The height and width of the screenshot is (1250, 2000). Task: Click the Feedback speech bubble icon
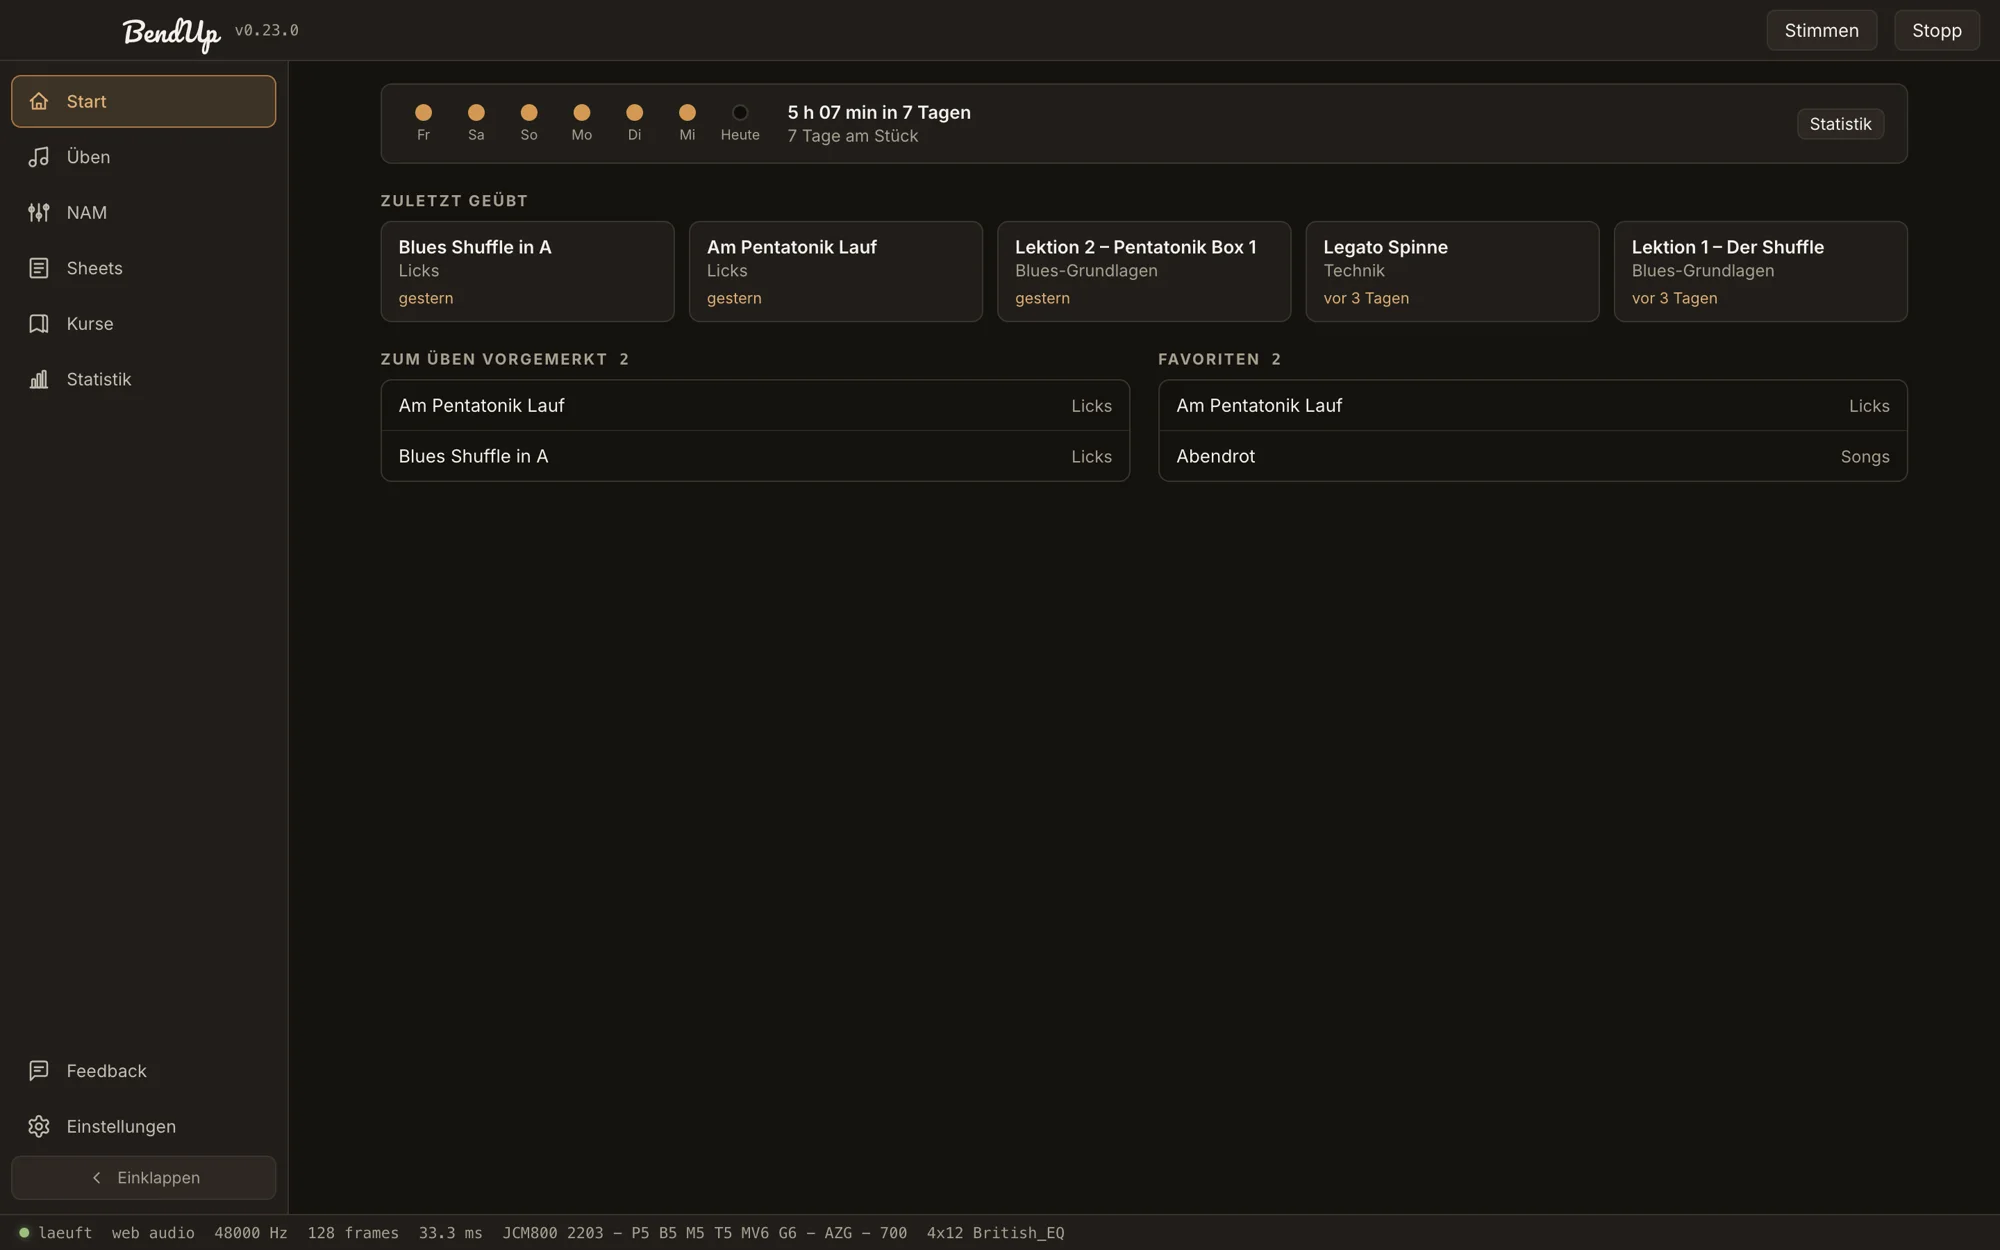[x=39, y=1071]
